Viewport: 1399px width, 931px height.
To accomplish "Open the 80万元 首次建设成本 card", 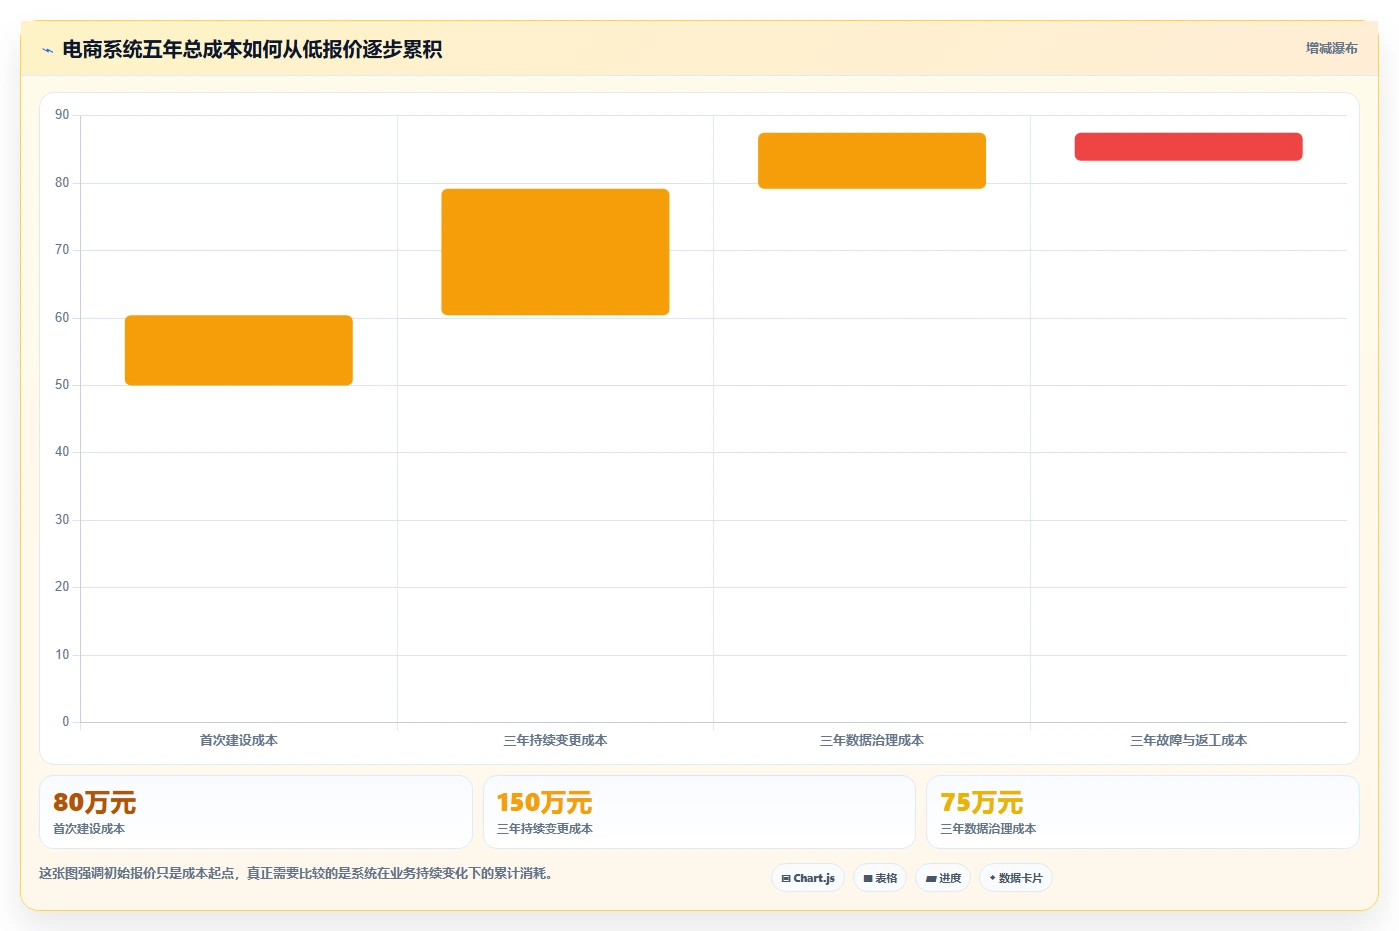I will pyautogui.click(x=256, y=812).
